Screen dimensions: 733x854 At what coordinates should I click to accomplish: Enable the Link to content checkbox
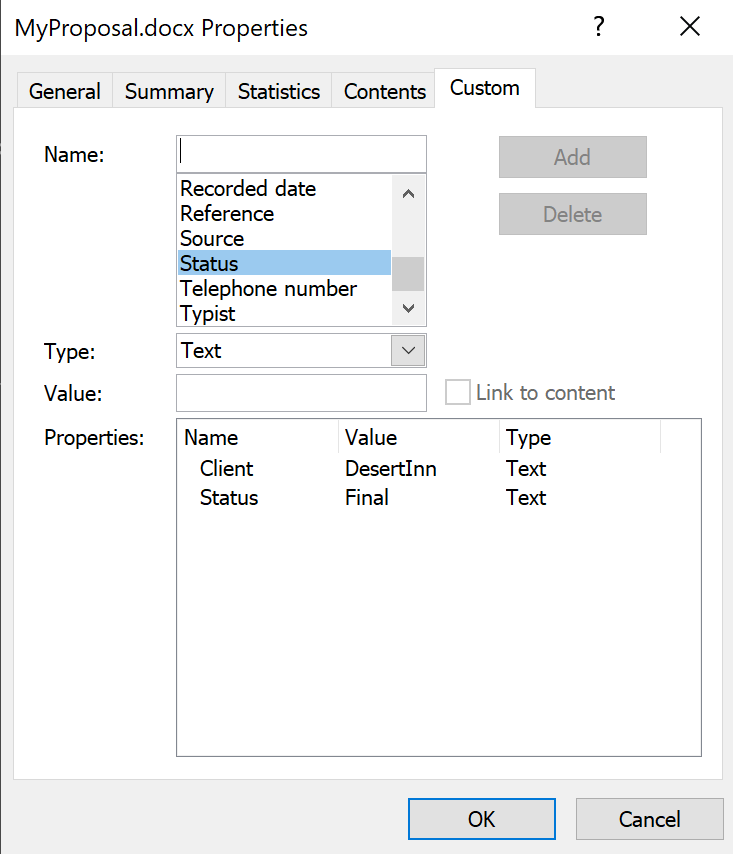(x=457, y=393)
